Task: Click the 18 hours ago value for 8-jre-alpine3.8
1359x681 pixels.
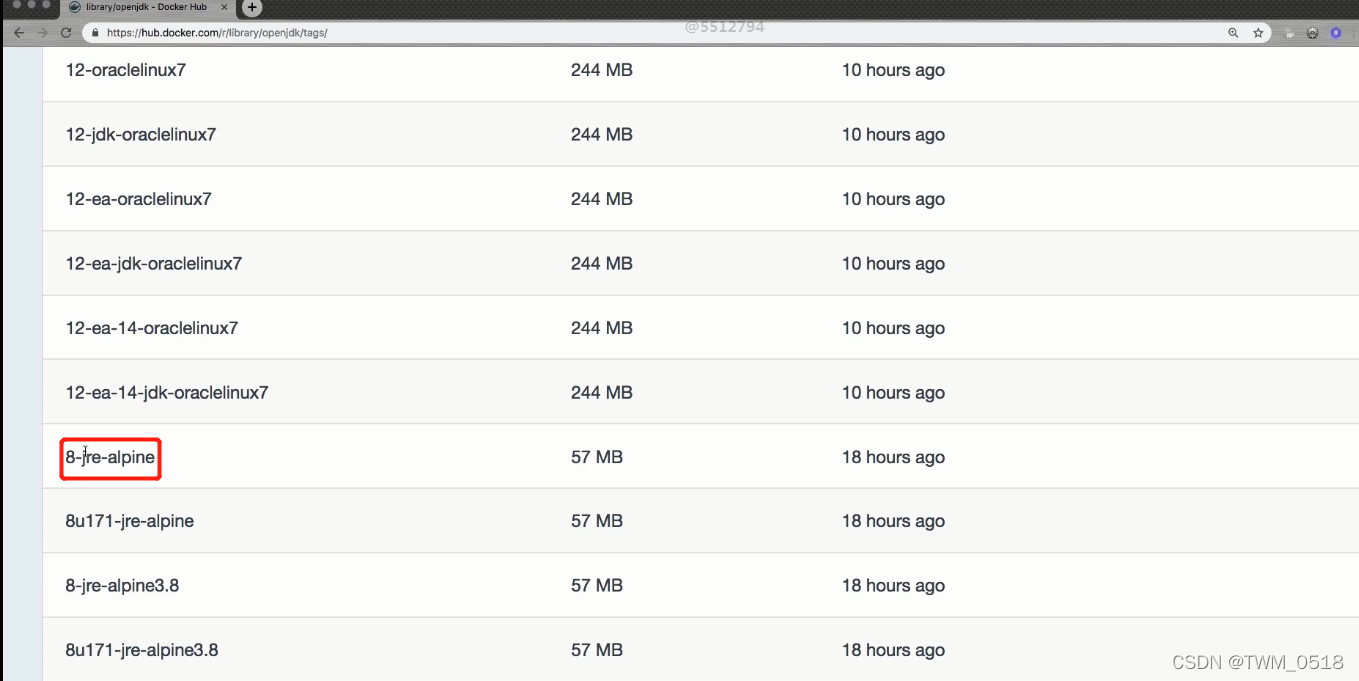Action: click(x=893, y=586)
